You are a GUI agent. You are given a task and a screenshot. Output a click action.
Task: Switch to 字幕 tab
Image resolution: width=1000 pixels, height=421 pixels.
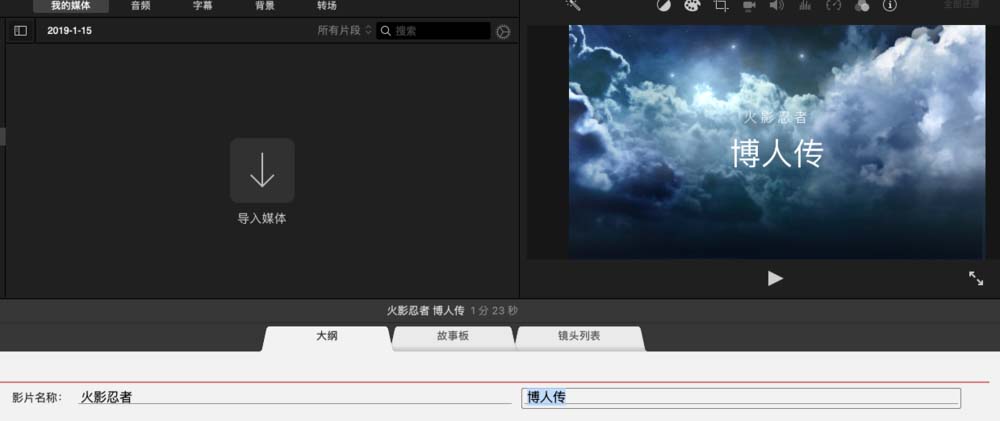pos(203,6)
